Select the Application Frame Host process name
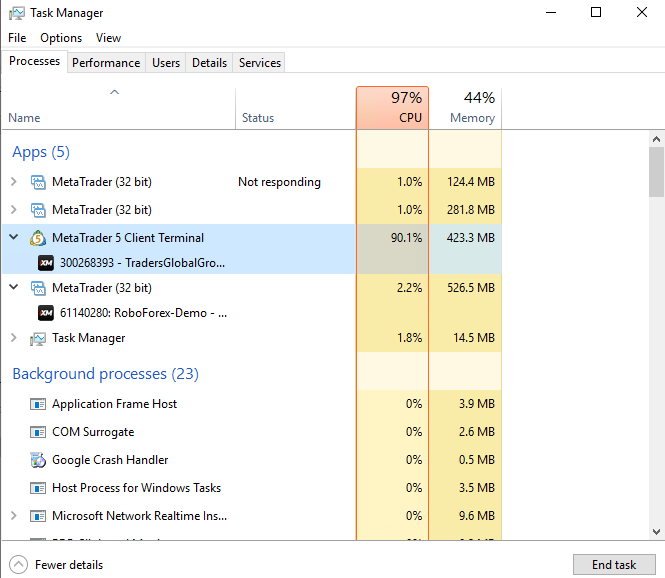Image resolution: width=665 pixels, height=578 pixels. (x=115, y=404)
